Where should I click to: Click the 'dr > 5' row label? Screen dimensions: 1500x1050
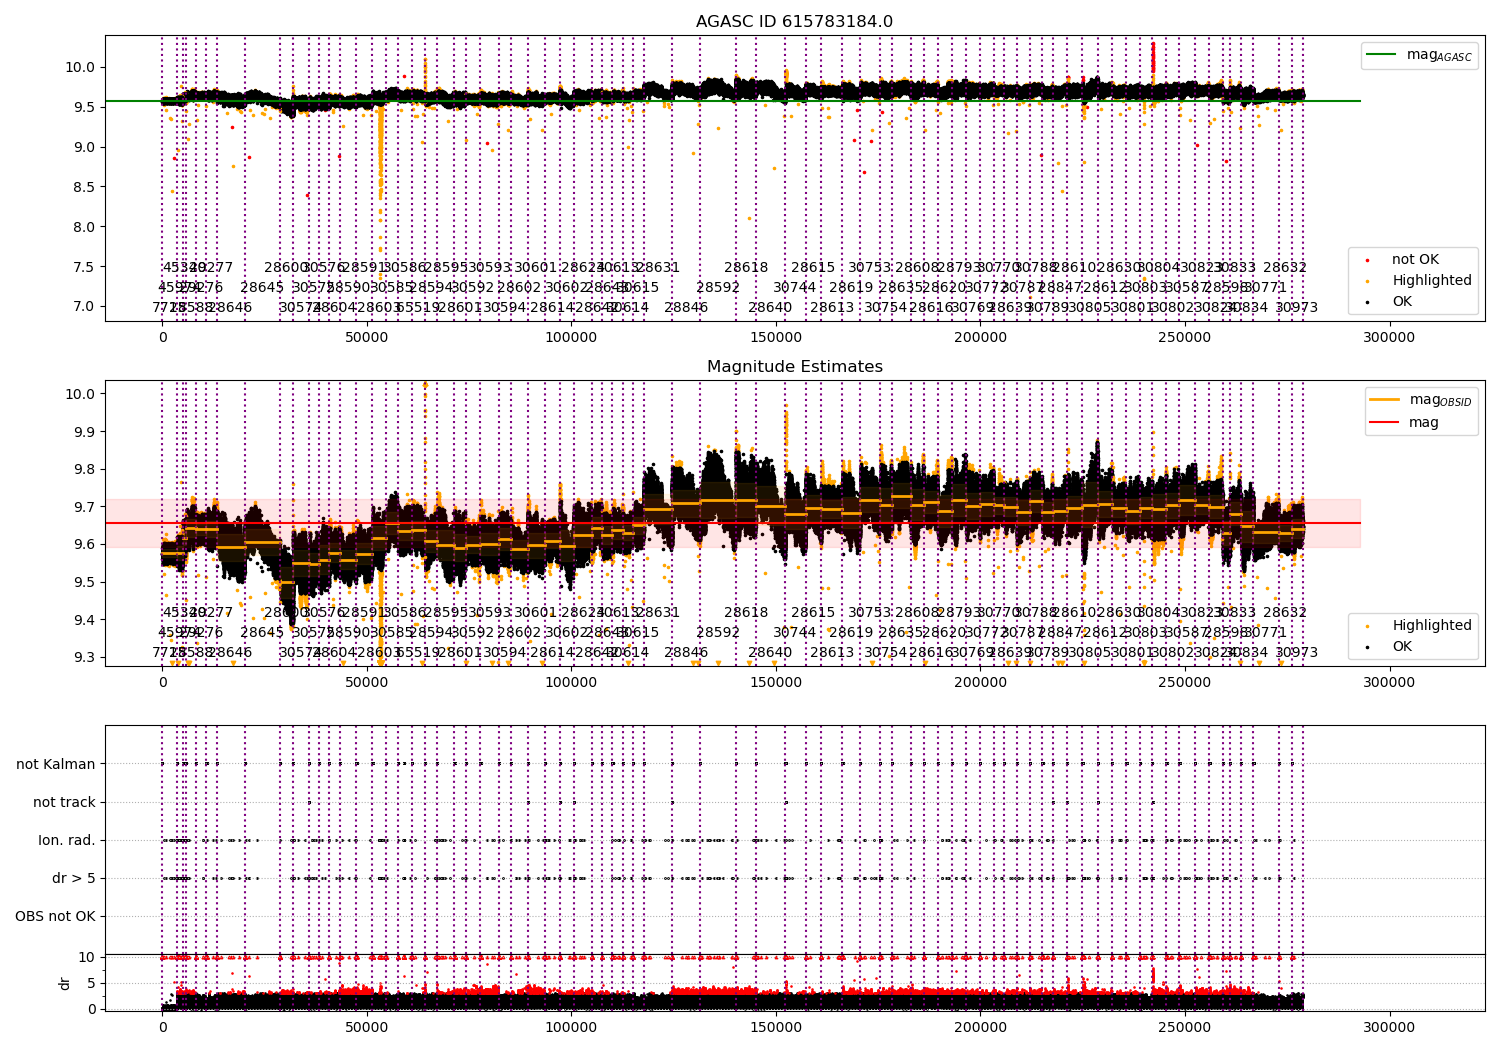(74, 879)
